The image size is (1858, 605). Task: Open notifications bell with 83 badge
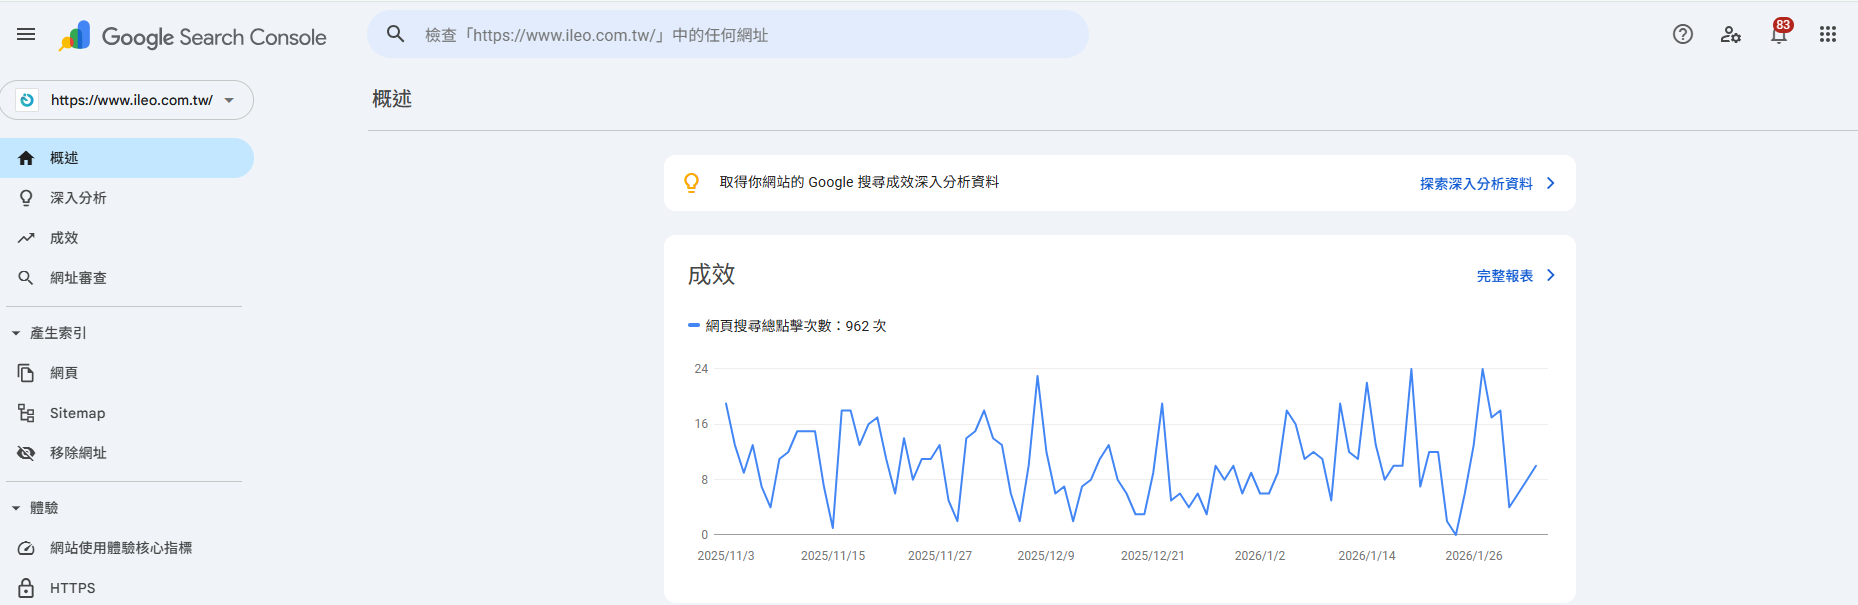point(1780,32)
